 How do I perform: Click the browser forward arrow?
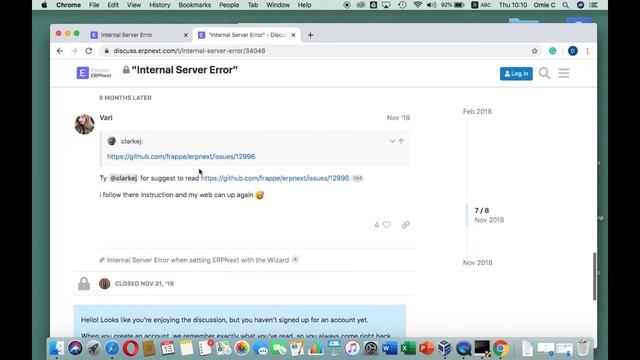[74, 51]
